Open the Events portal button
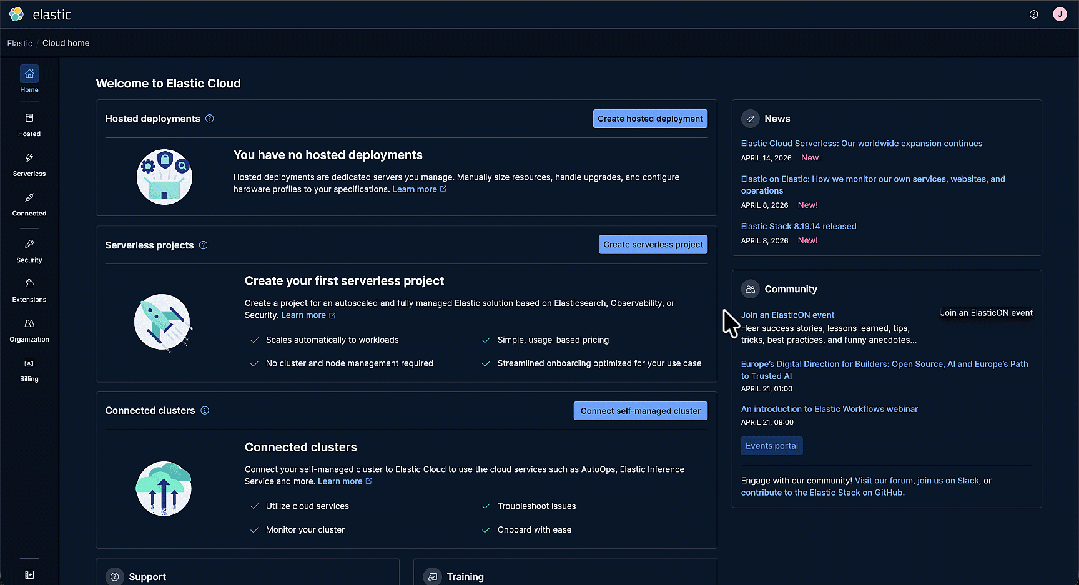This screenshot has height=585, width=1079. 771,446
